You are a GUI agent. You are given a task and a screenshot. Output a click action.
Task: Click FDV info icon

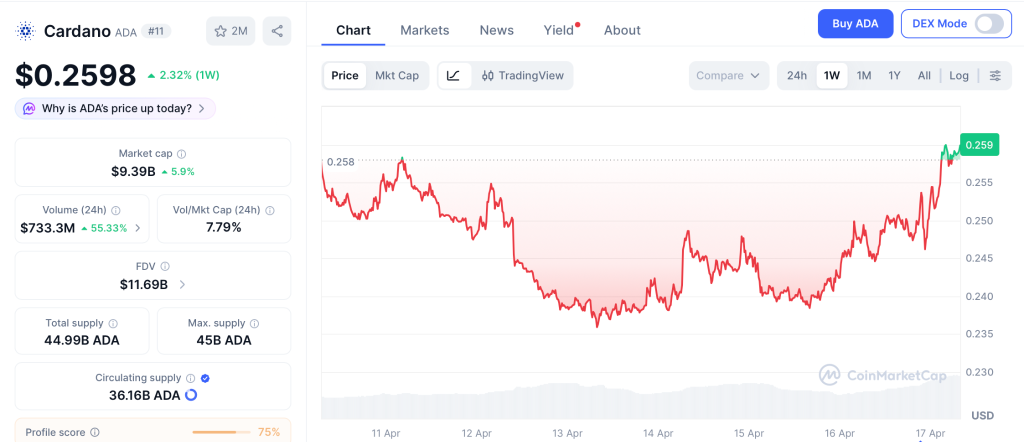pyautogui.click(x=165, y=267)
